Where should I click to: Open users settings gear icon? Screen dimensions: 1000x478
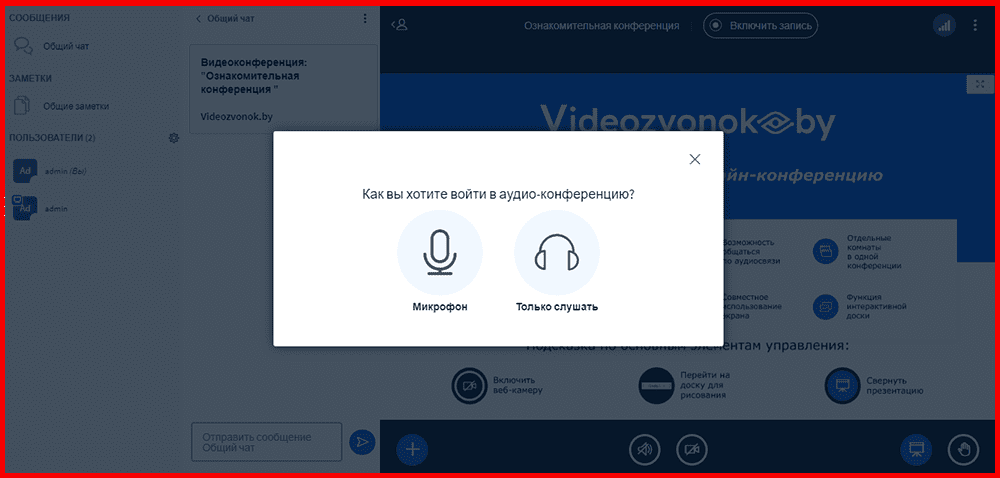click(174, 137)
